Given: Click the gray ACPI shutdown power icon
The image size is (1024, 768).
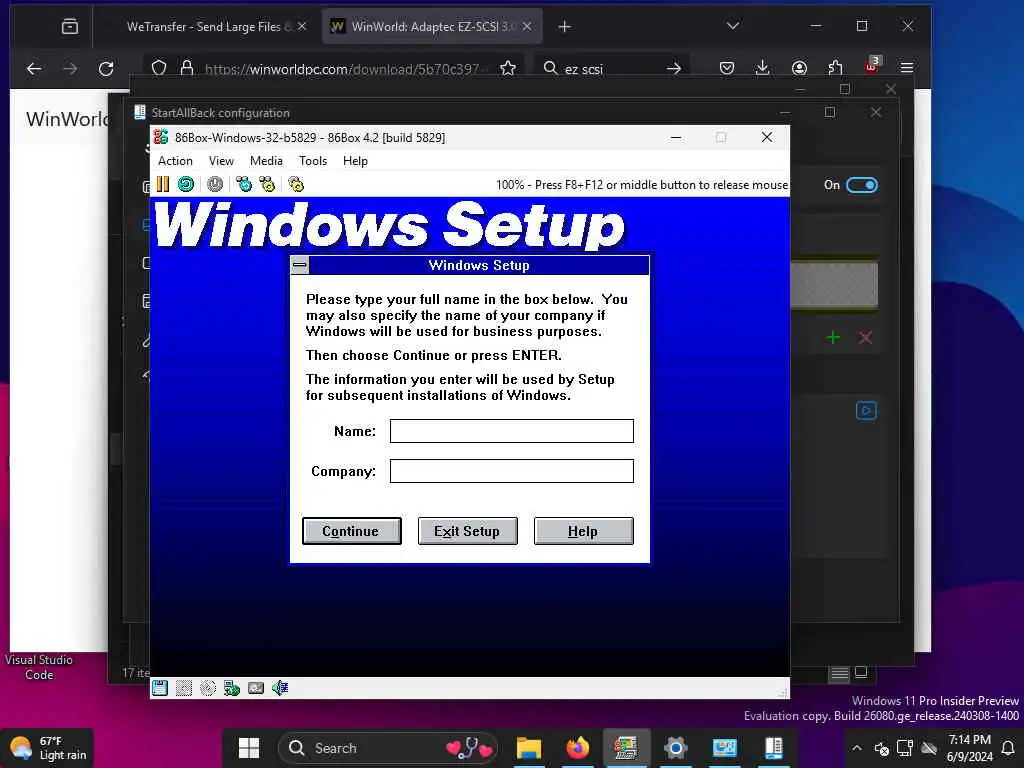Looking at the screenshot, I should click(215, 184).
